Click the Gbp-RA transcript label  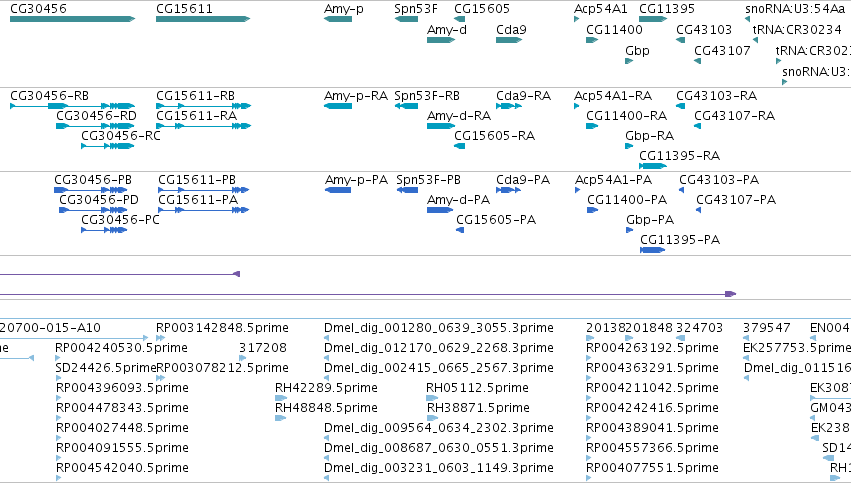650,136
